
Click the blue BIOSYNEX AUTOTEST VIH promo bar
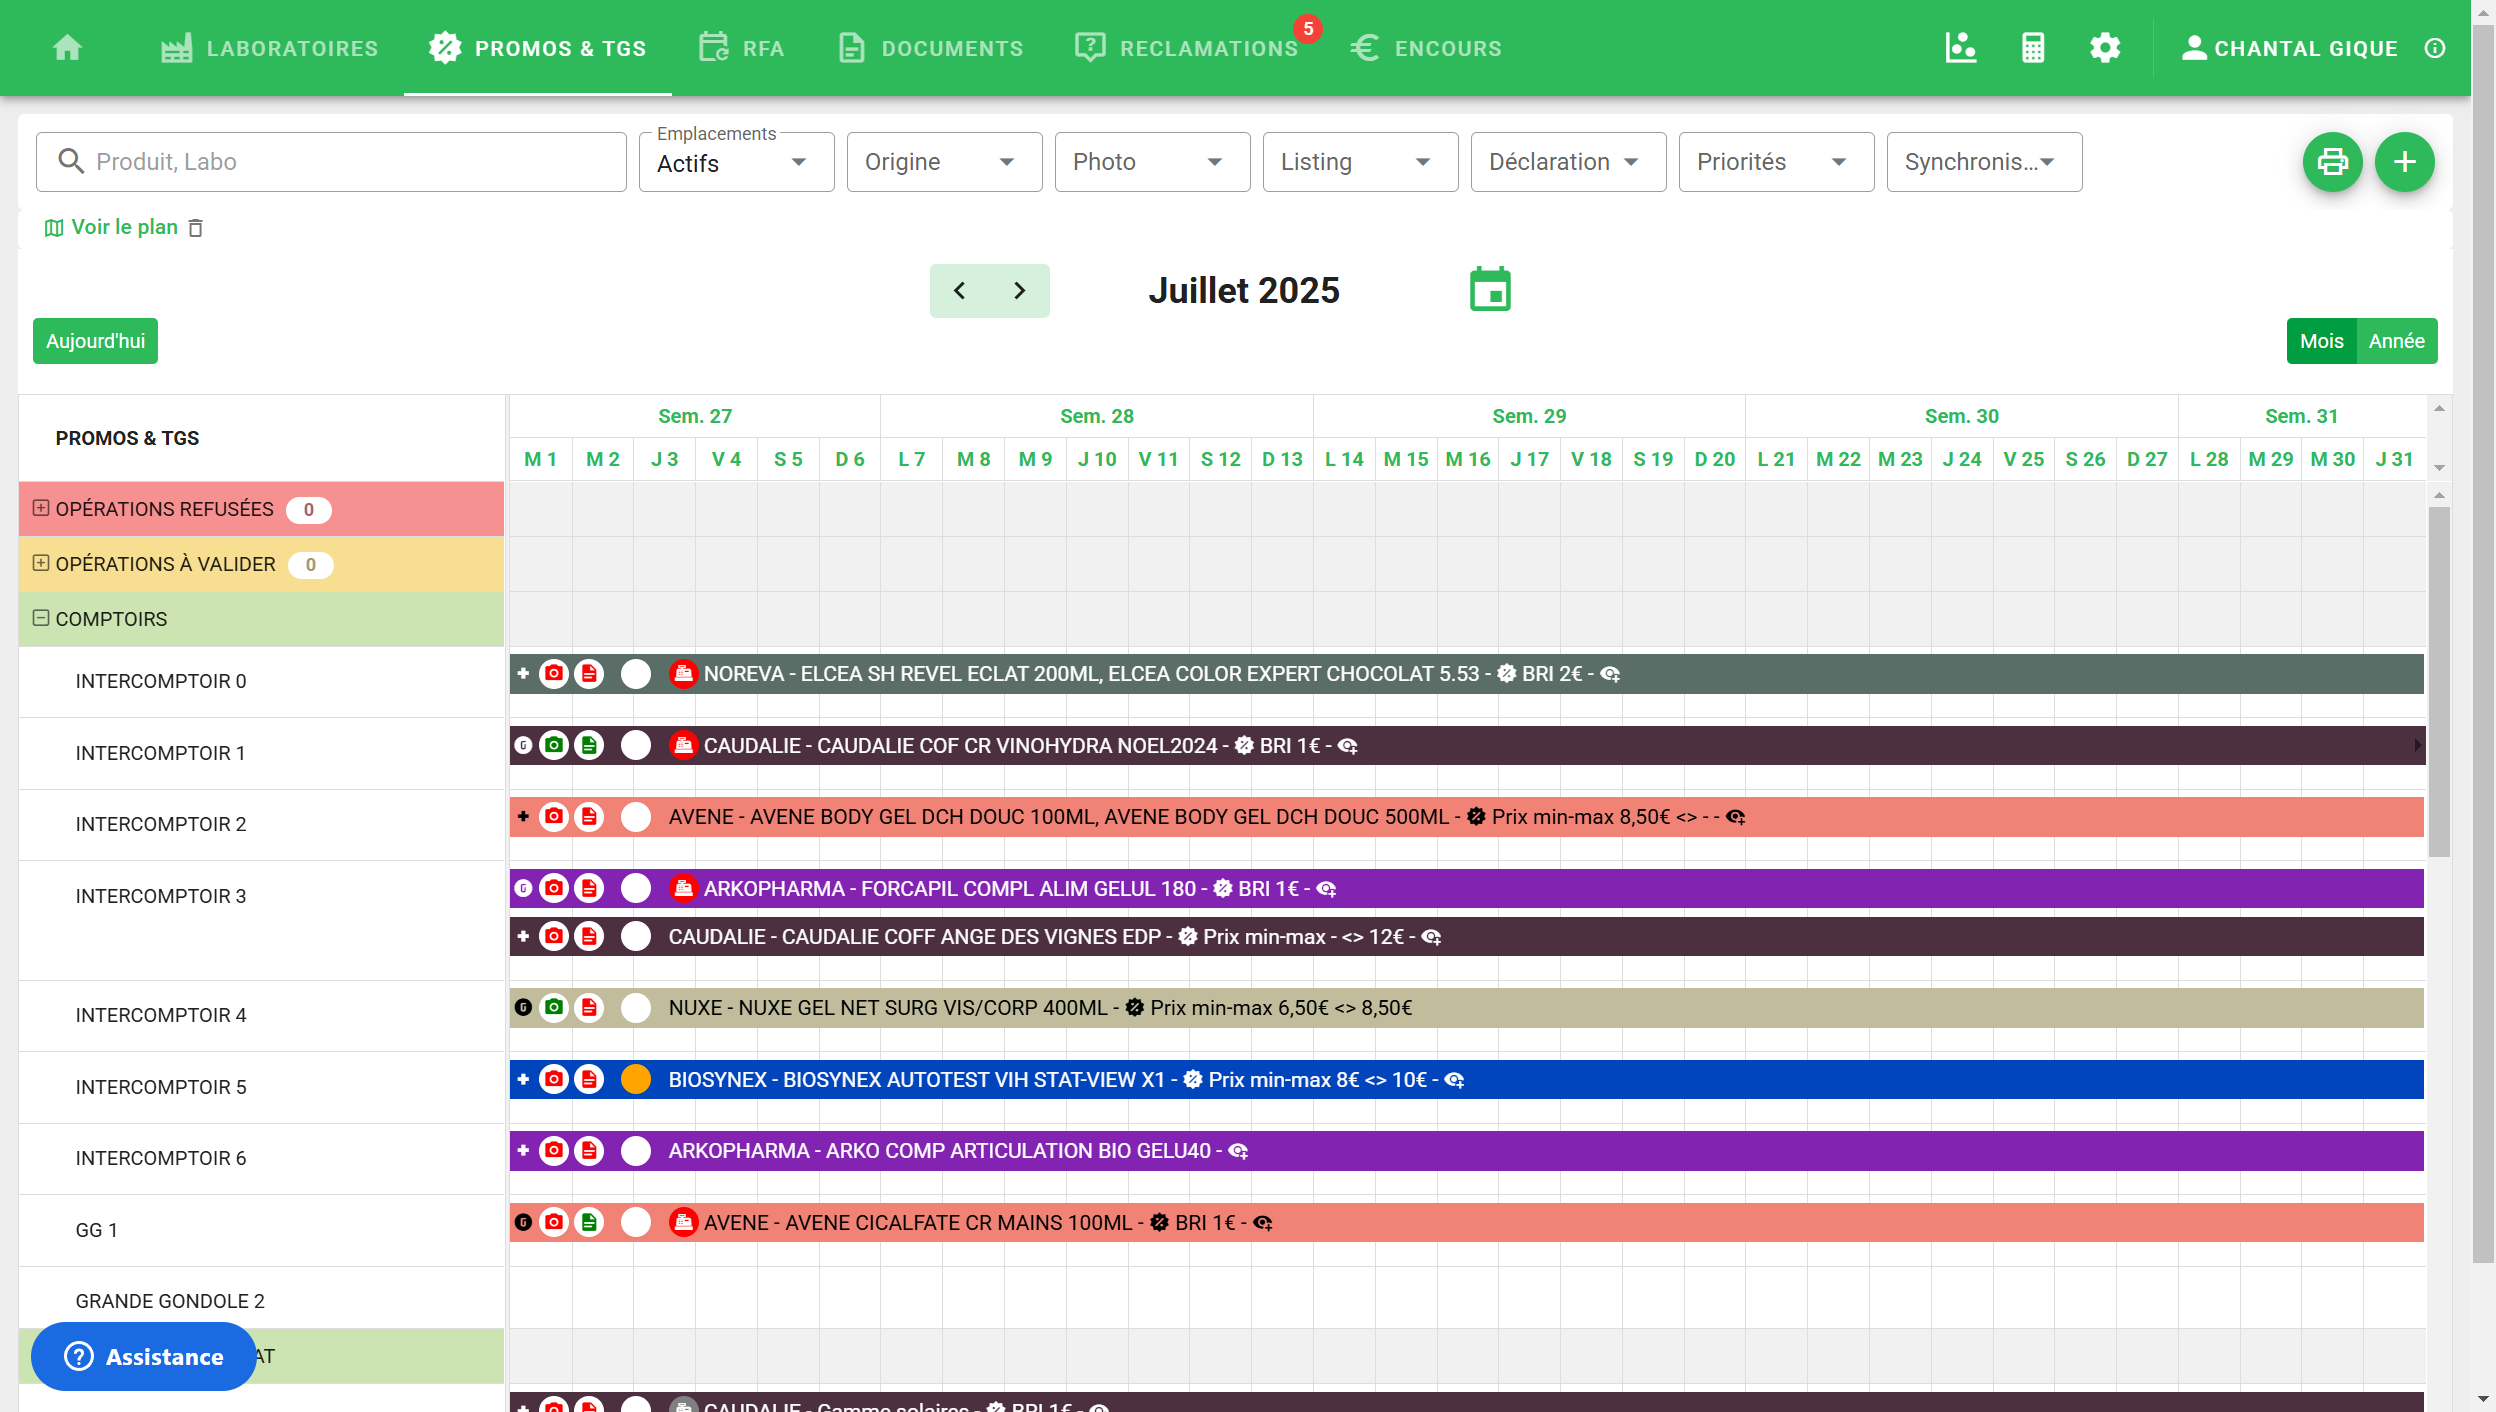pos(1466,1079)
